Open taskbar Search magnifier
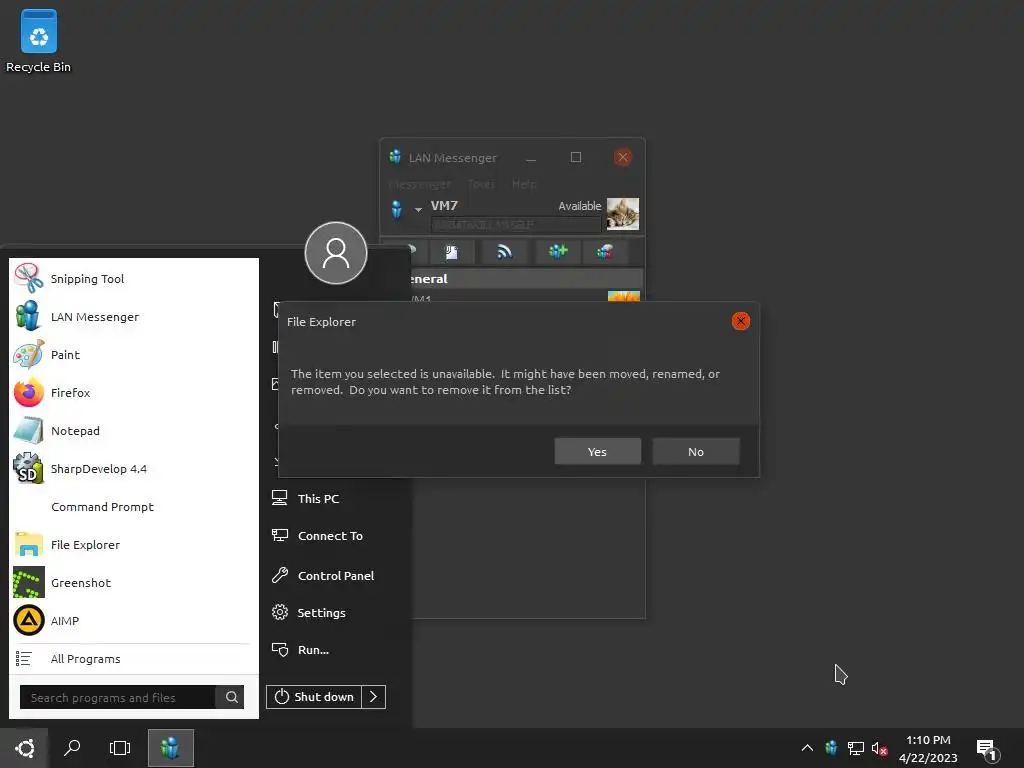The width and height of the screenshot is (1024, 768). coord(72,748)
